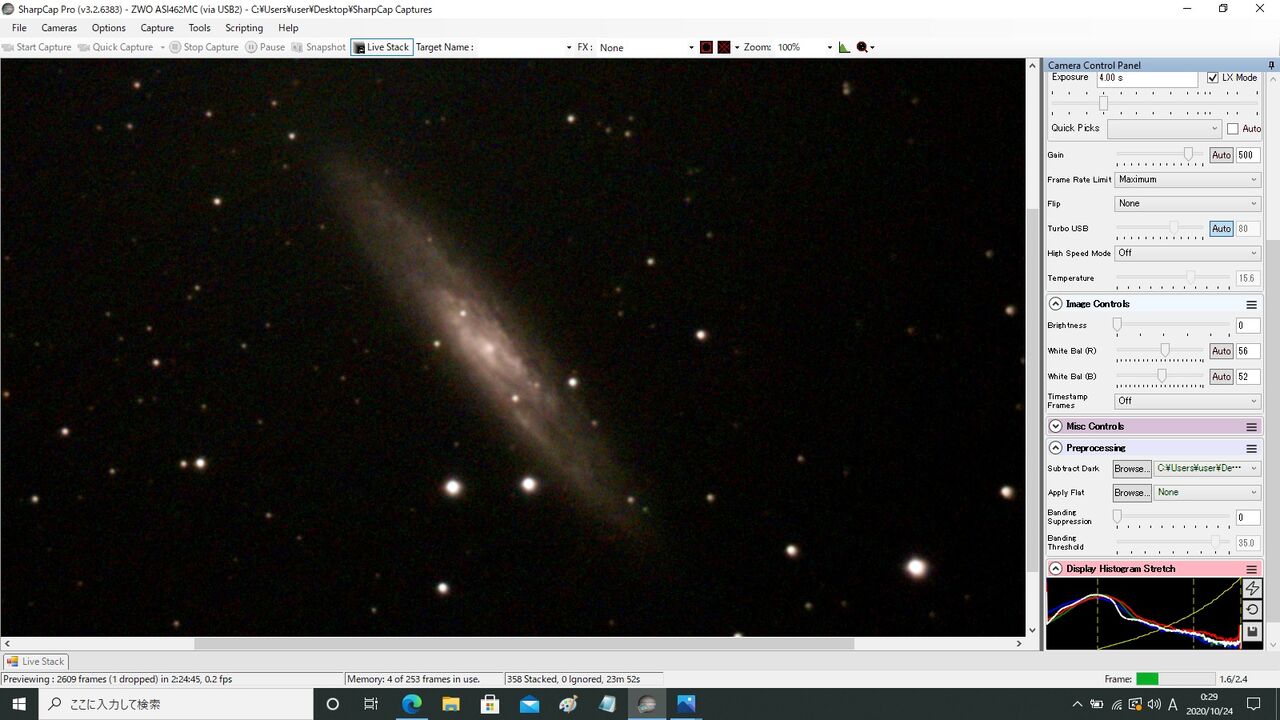Image resolution: width=1280 pixels, height=720 pixels.
Task: Click the circular reticule overlay icon
Action: tap(706, 47)
